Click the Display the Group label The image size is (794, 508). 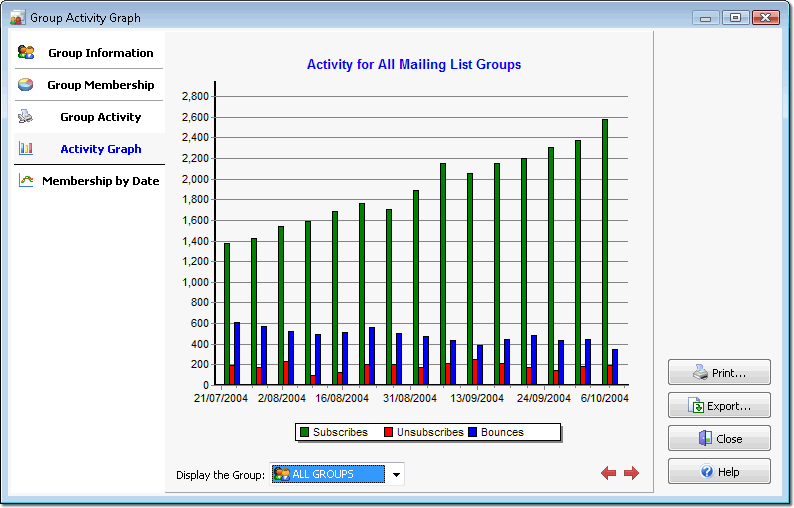pos(220,475)
